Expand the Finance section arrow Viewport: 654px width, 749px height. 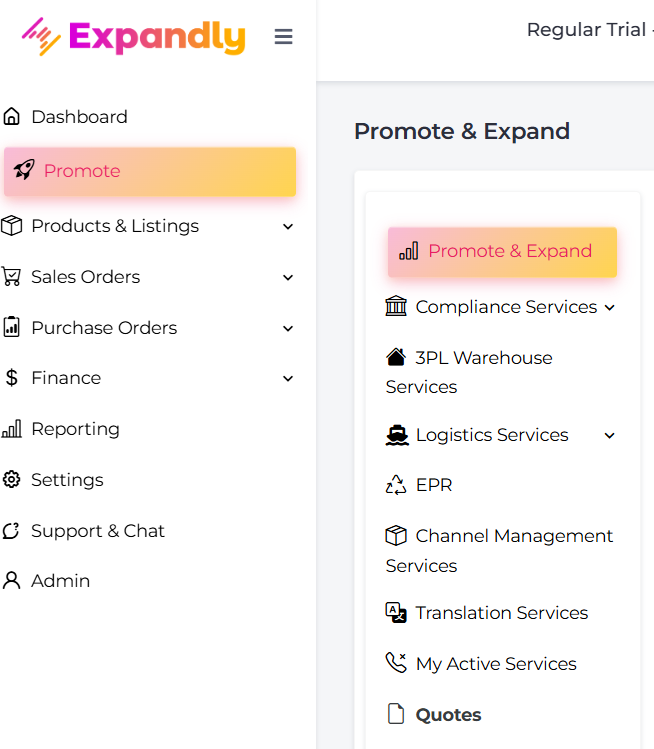pyautogui.click(x=288, y=378)
